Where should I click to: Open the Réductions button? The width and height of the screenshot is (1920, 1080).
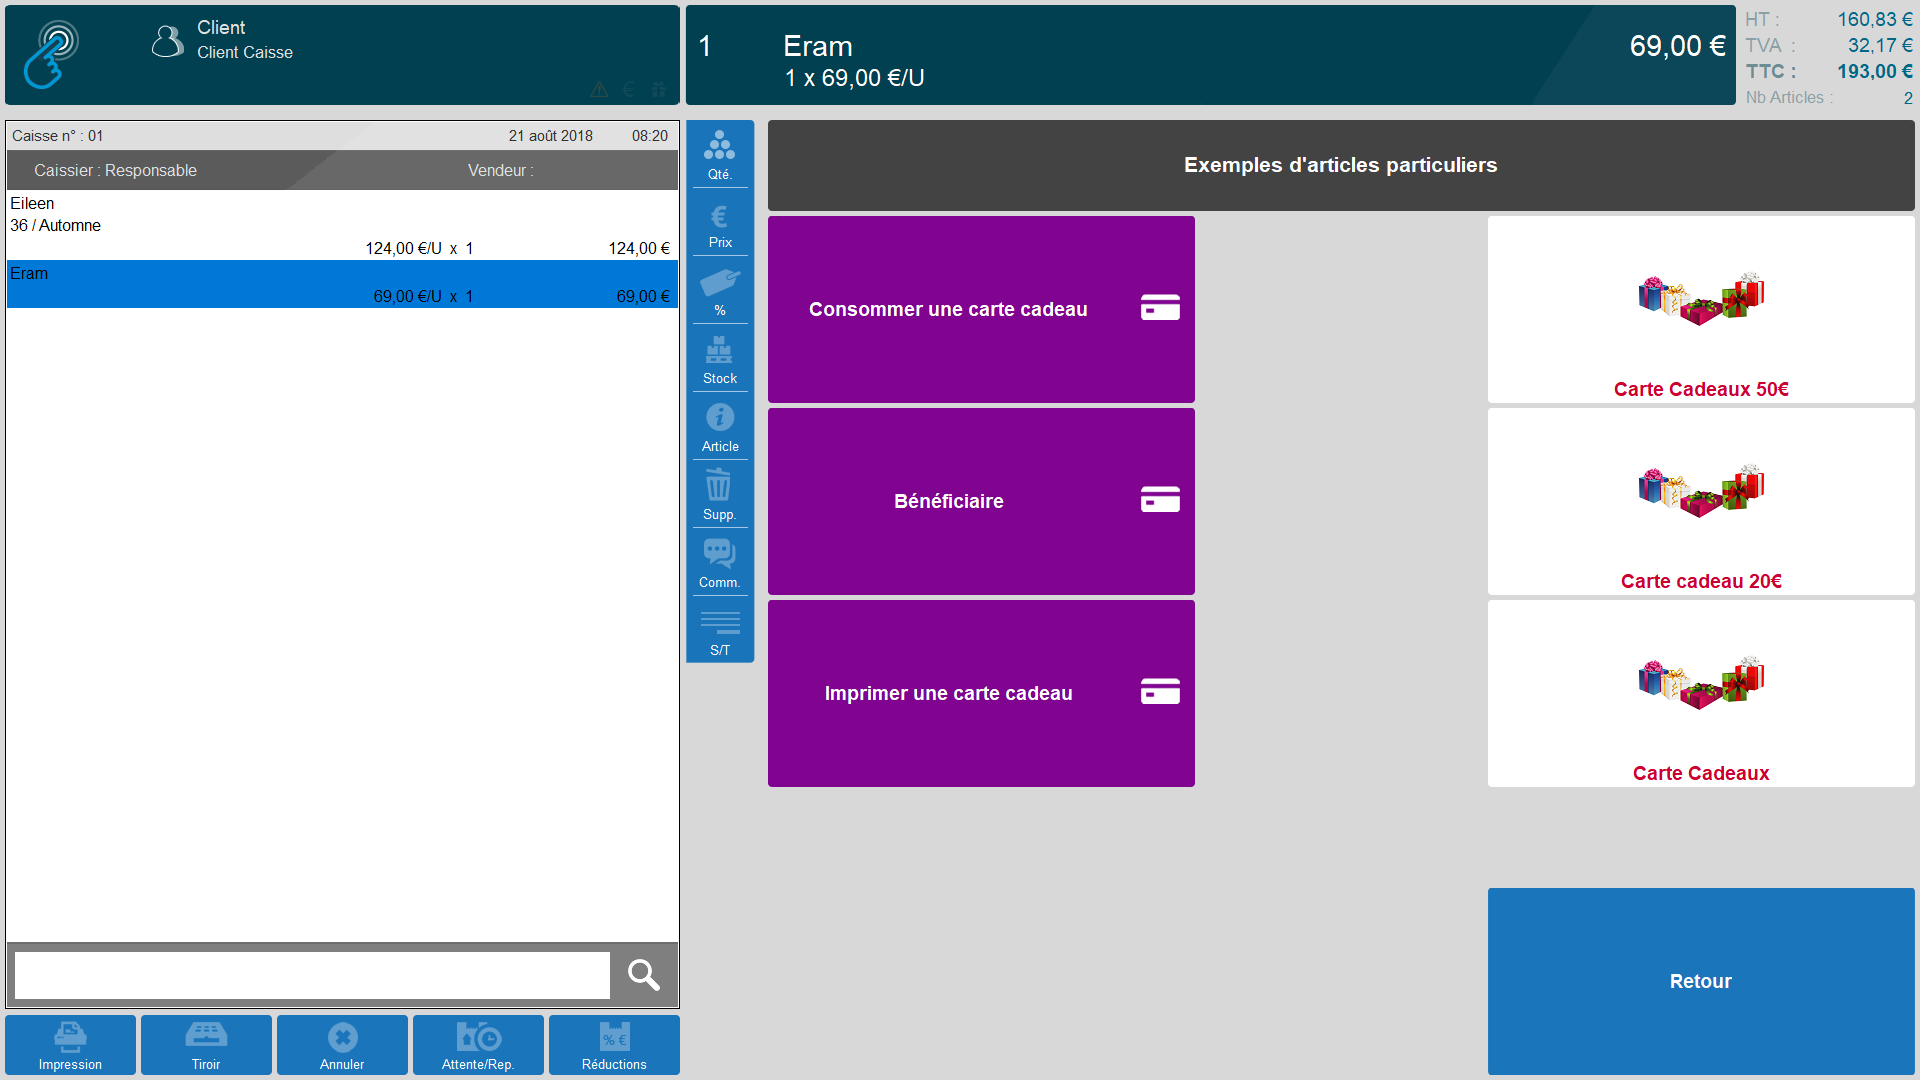(x=614, y=1045)
